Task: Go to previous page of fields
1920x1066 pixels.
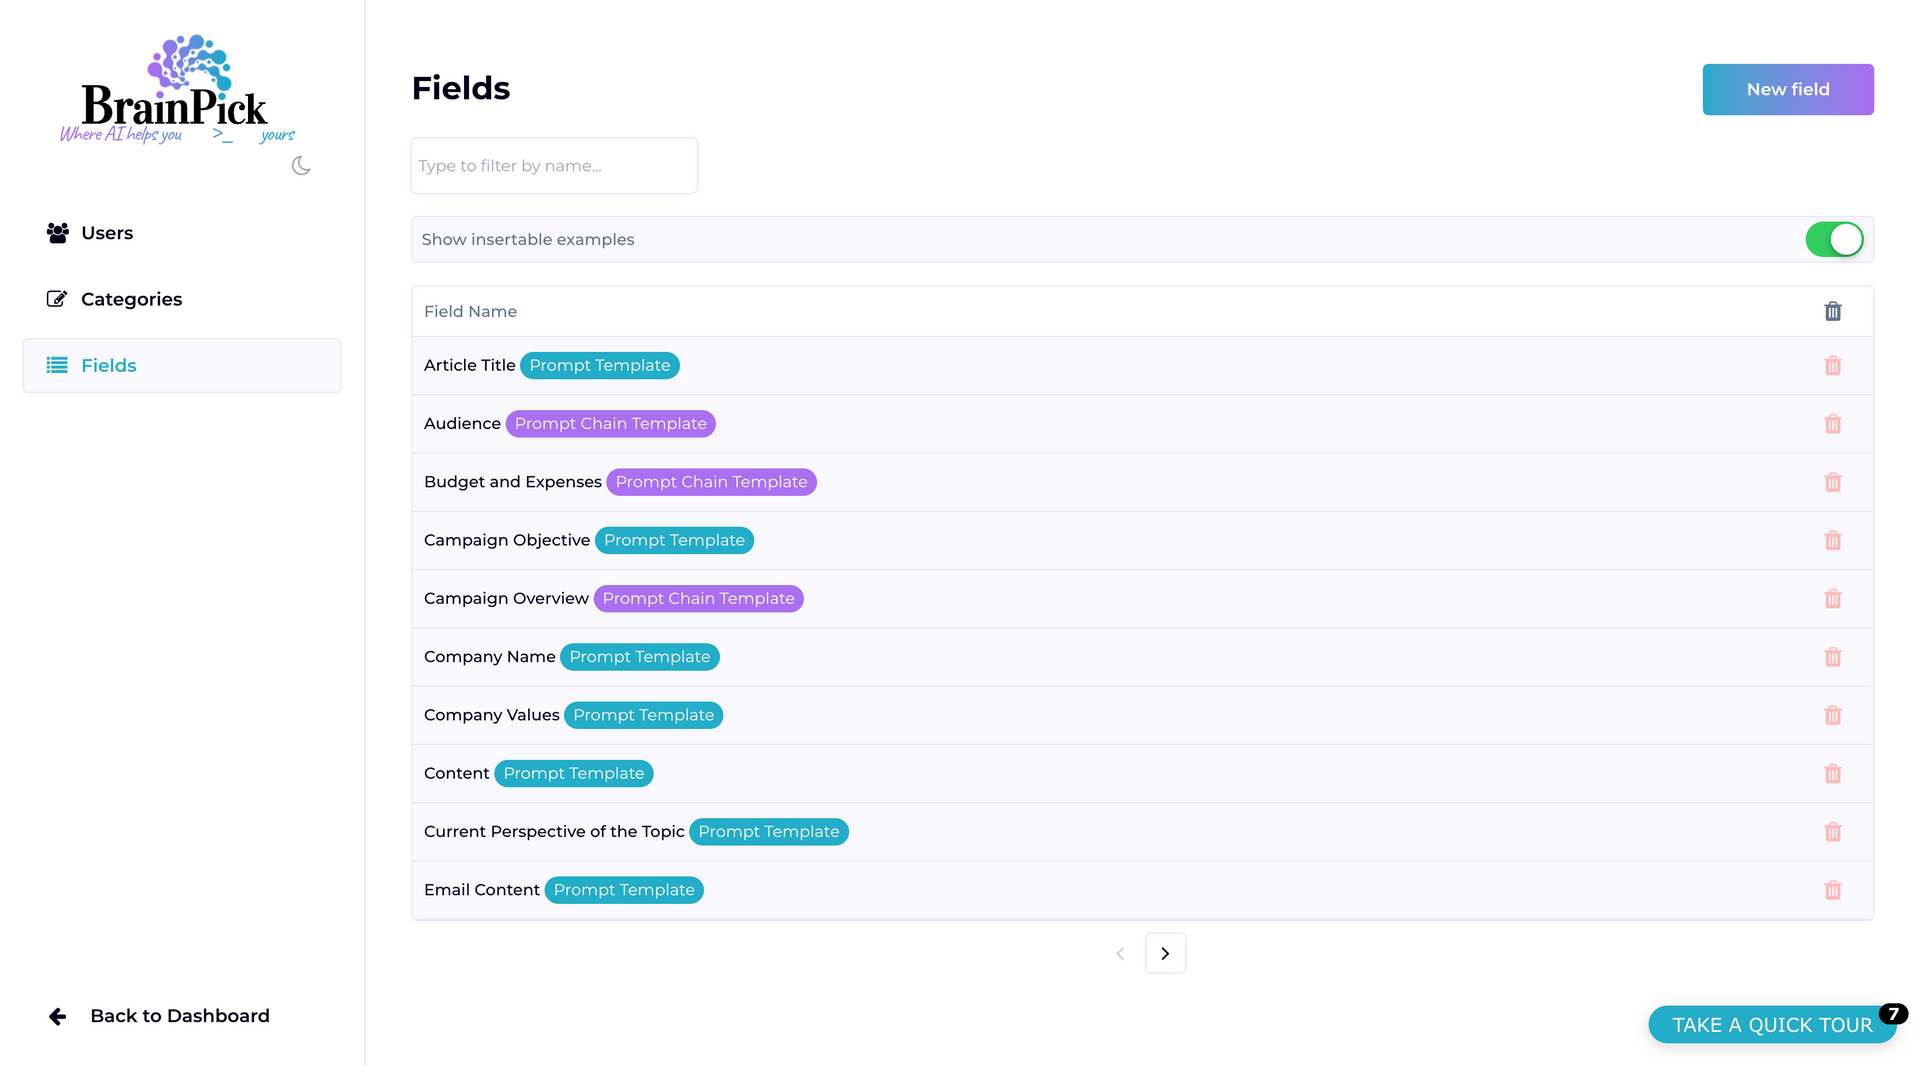Action: [1120, 954]
